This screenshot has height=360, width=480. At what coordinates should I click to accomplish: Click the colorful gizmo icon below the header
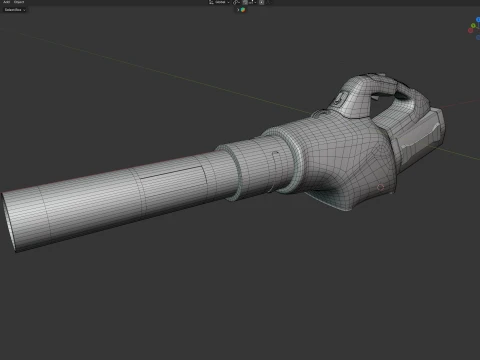(243, 10)
